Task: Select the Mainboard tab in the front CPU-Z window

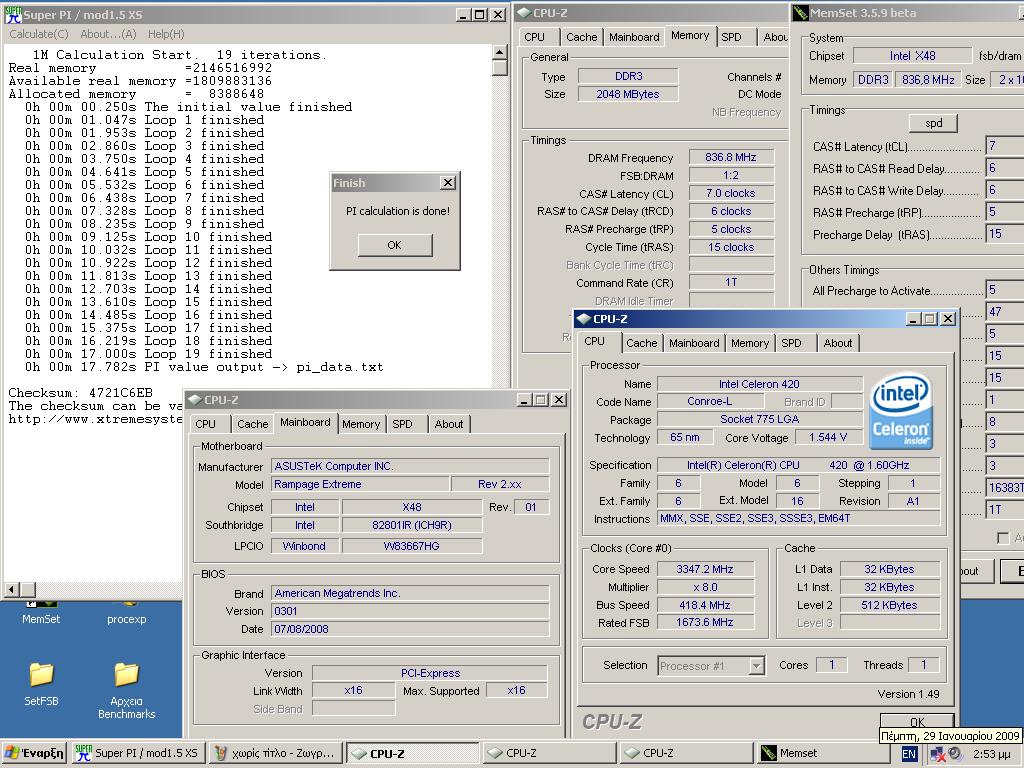Action: point(694,343)
